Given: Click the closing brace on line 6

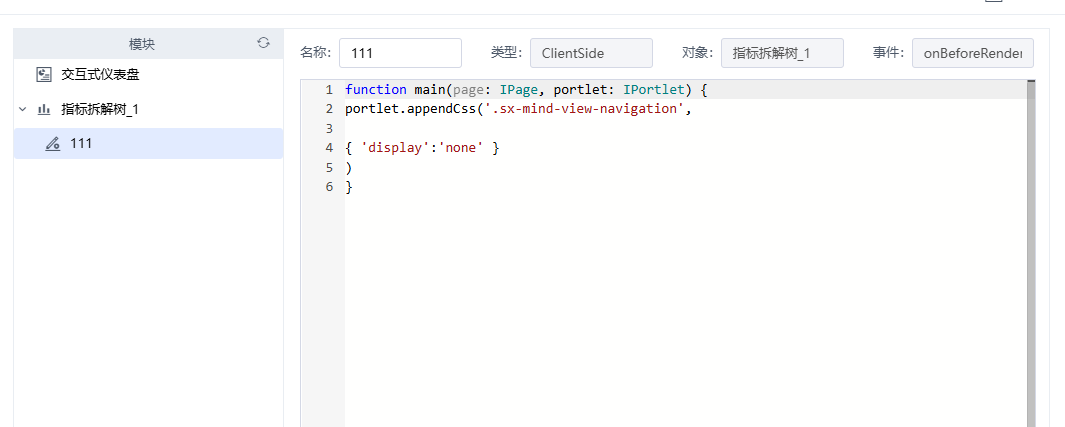Looking at the screenshot, I should [x=349, y=186].
